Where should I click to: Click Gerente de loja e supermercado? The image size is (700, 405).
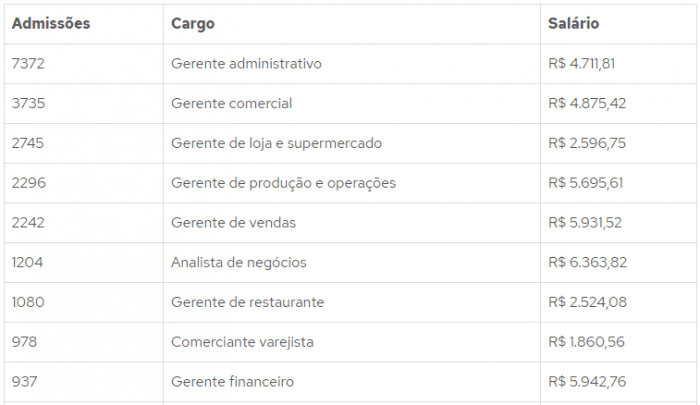point(277,143)
